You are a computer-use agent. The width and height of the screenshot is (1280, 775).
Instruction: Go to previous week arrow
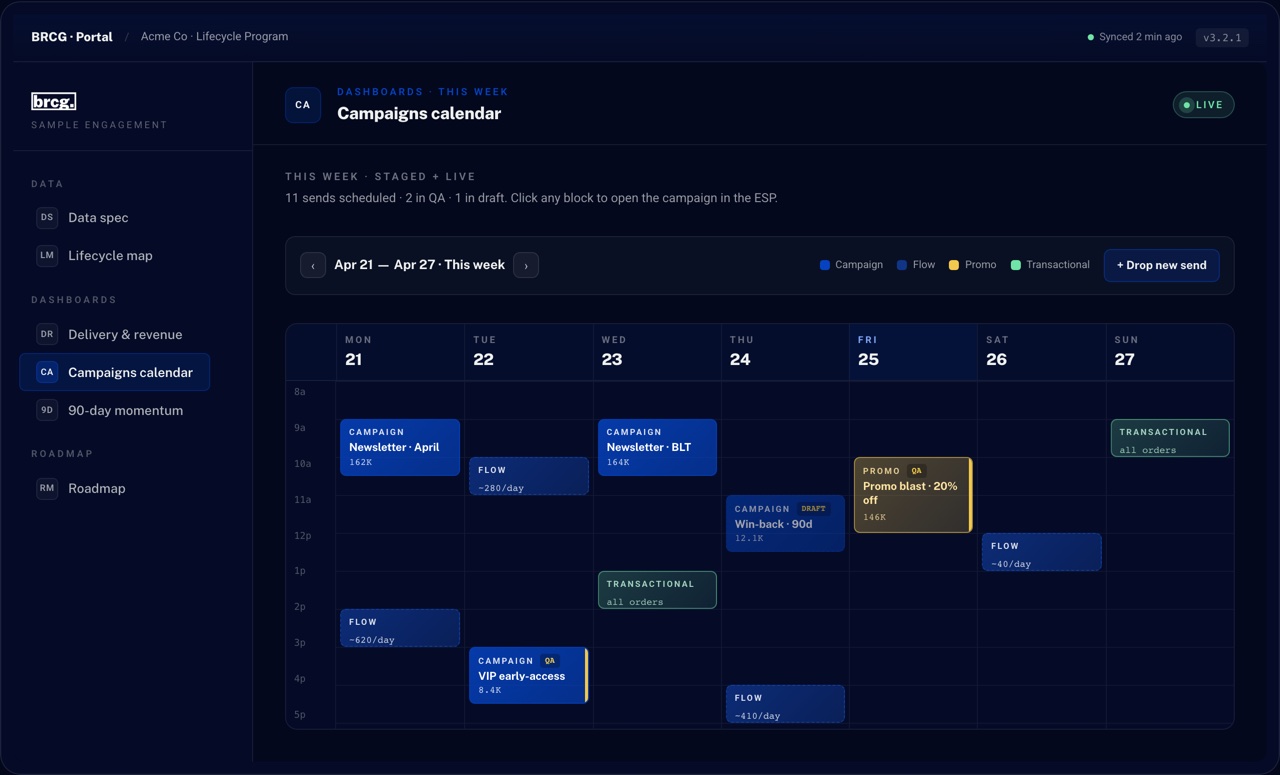coord(313,265)
